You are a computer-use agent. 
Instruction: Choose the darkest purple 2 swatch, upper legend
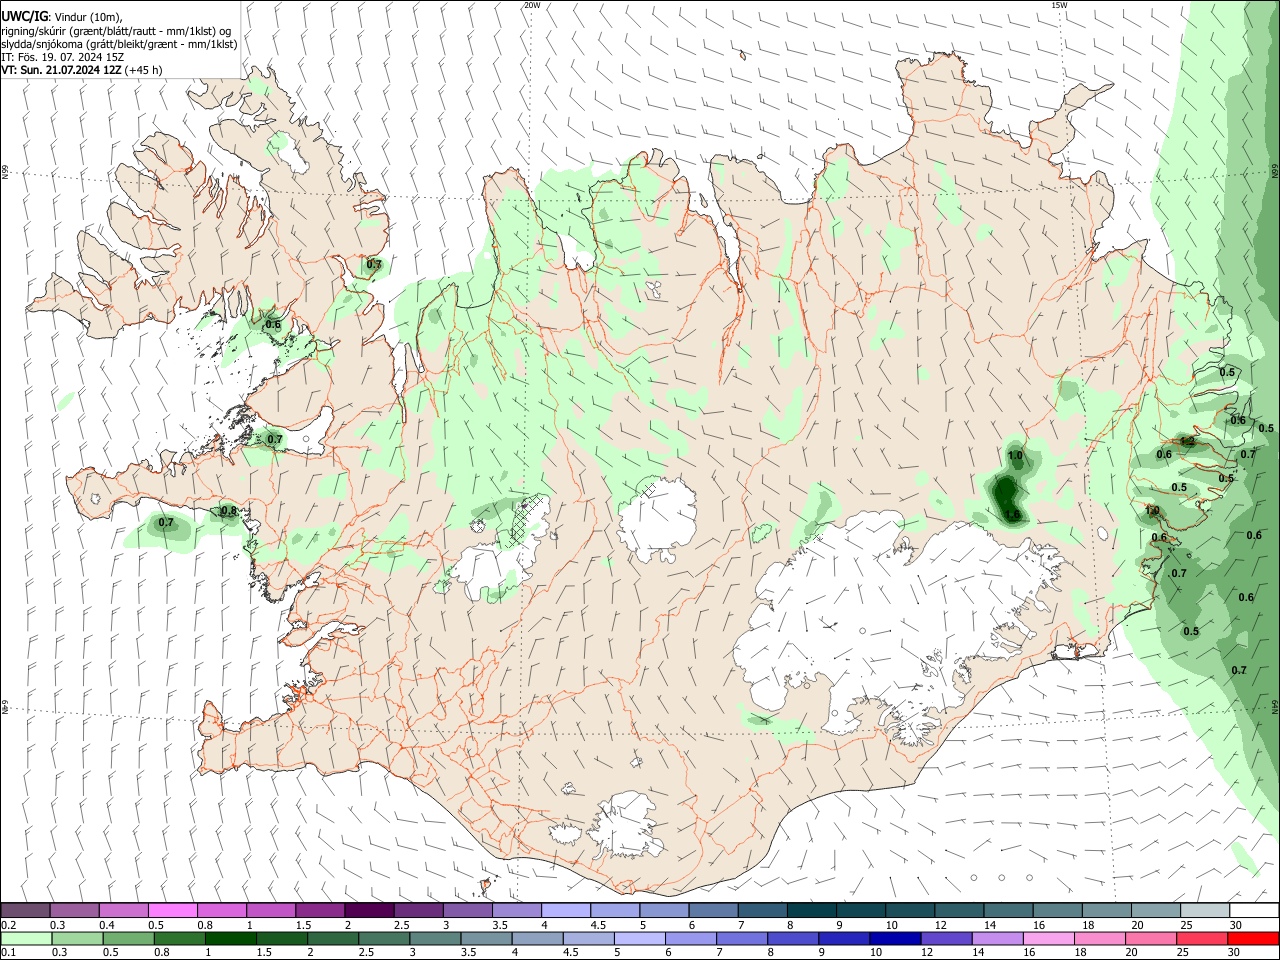pyautogui.click(x=369, y=910)
